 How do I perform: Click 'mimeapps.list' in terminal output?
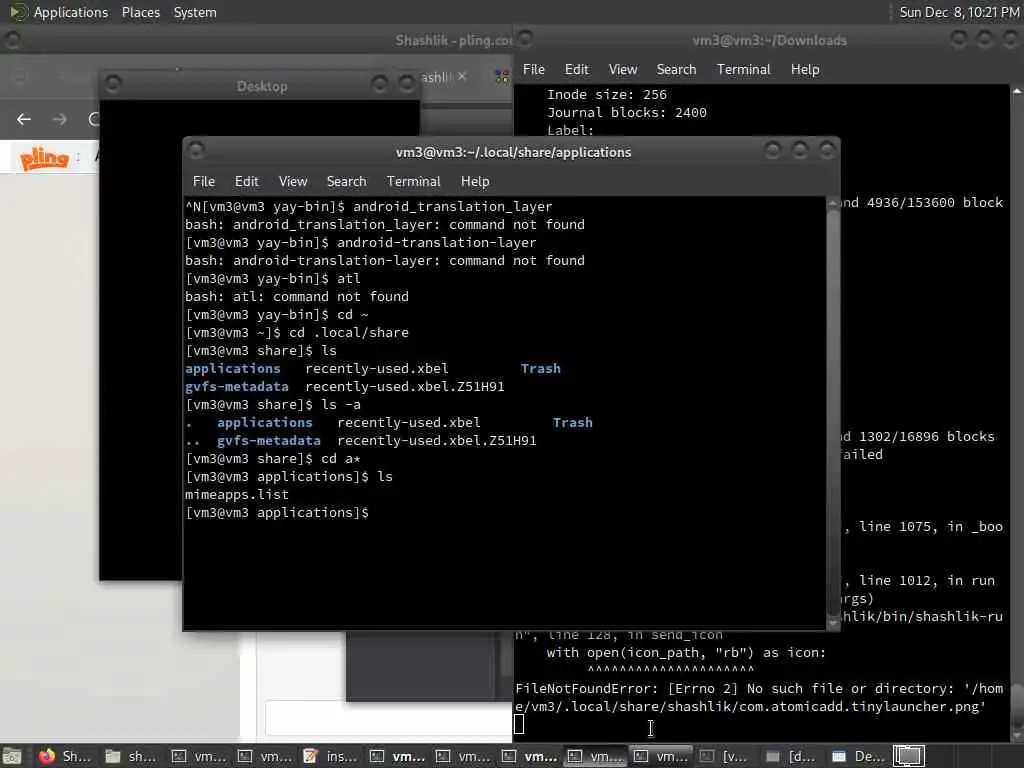pyautogui.click(x=236, y=494)
